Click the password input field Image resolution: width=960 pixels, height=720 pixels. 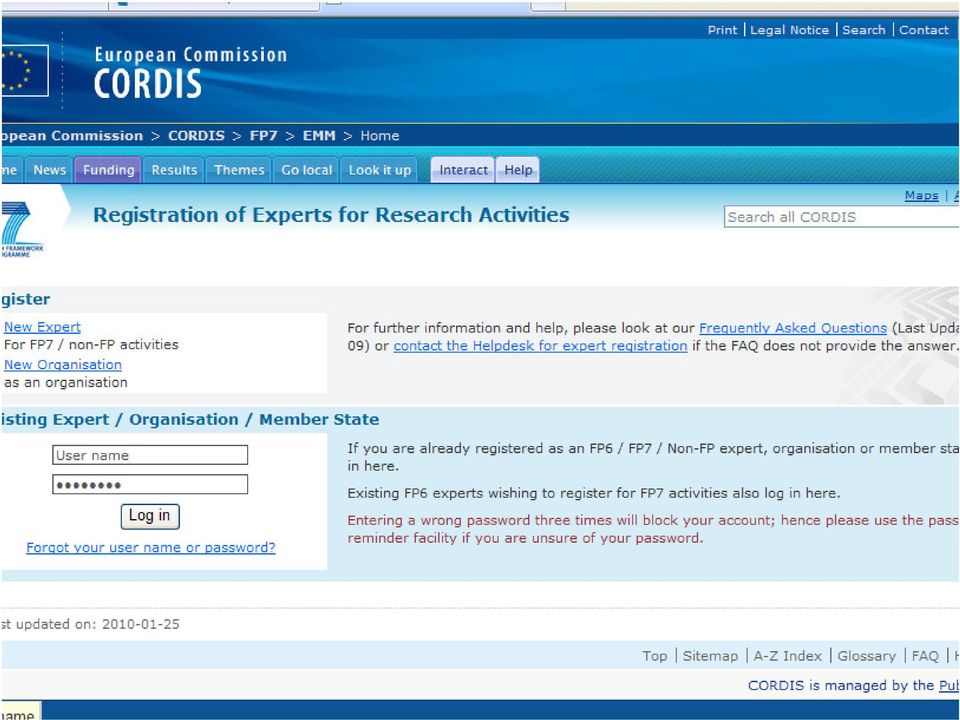click(x=150, y=484)
